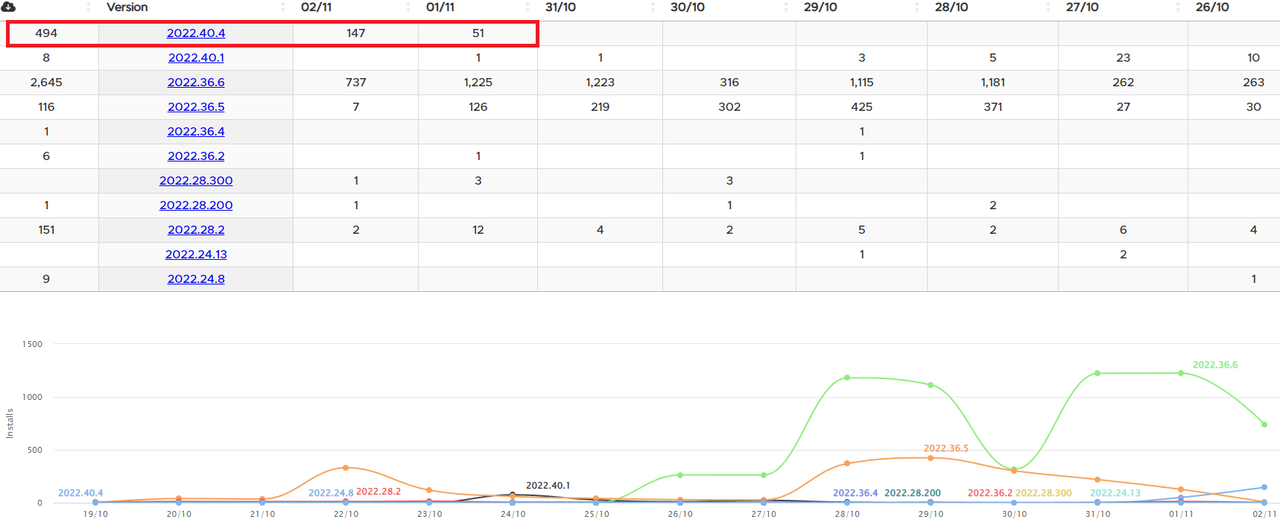This screenshot has height=519, width=1280.
Task: Open version 2022.28.200 link
Action: click(196, 205)
